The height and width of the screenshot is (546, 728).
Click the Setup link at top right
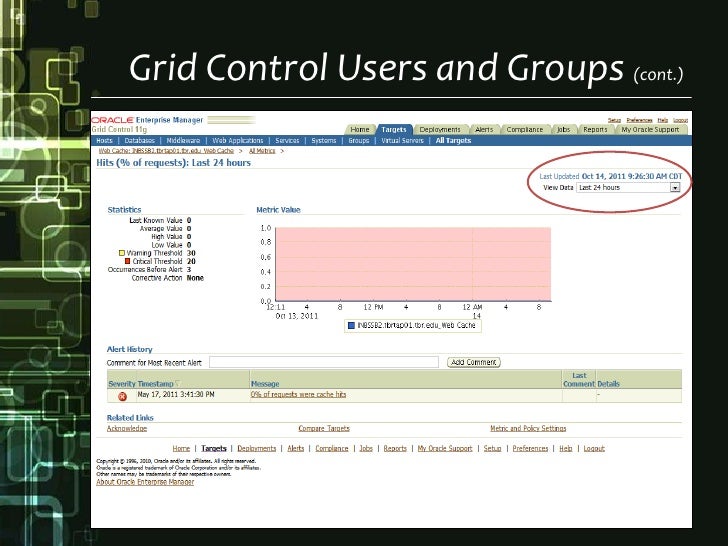point(614,120)
